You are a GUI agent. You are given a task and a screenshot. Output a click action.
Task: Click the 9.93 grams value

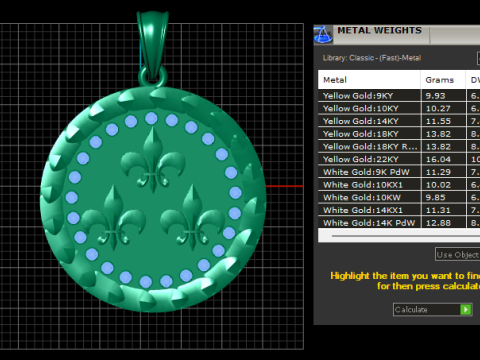pos(435,96)
